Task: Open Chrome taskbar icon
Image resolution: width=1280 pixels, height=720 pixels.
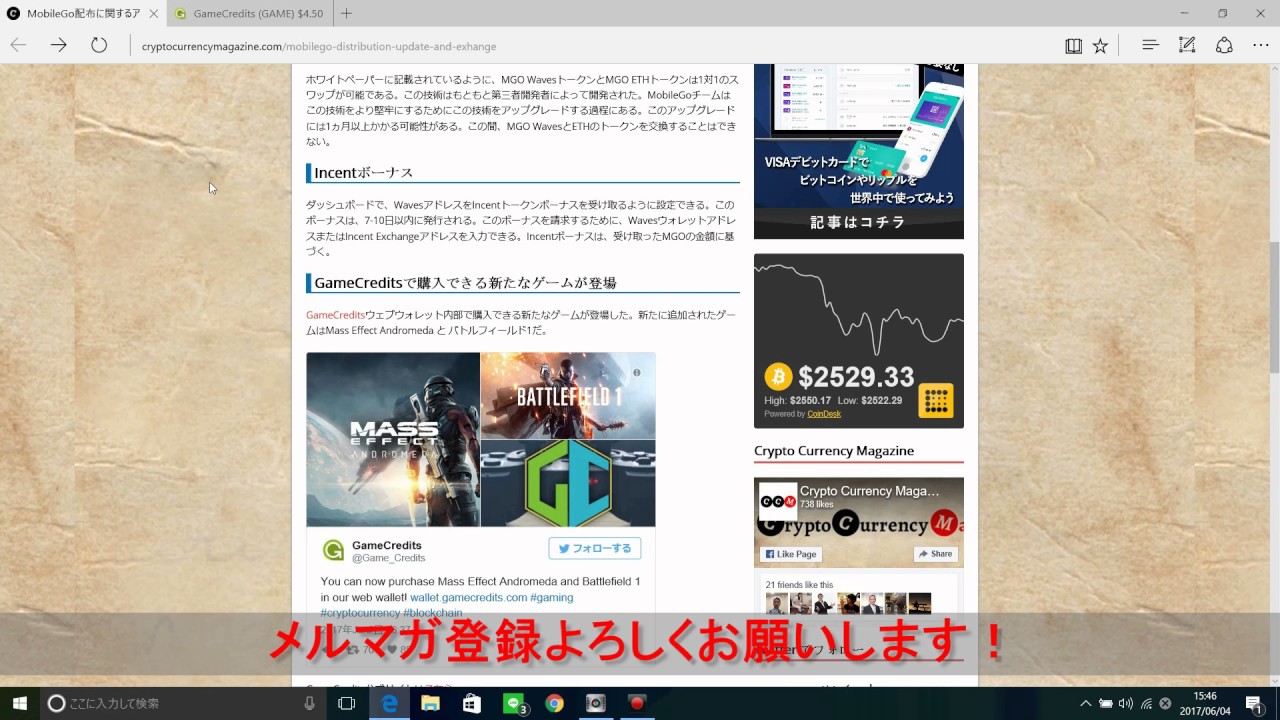Action: tap(554, 703)
